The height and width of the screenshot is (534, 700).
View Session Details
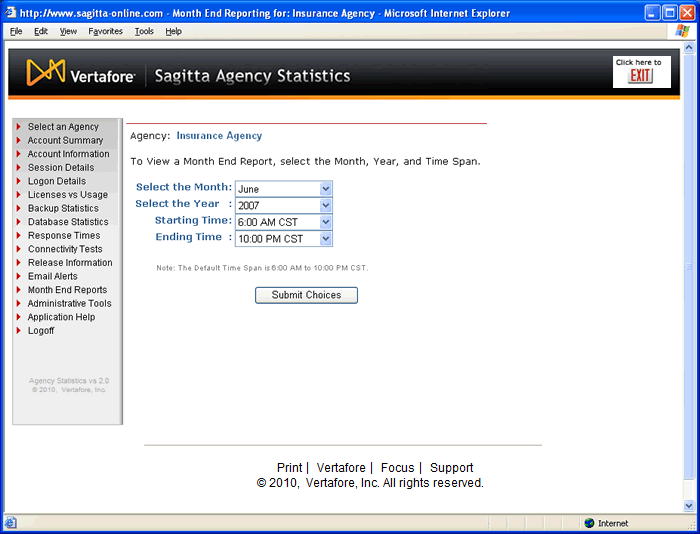(x=61, y=167)
